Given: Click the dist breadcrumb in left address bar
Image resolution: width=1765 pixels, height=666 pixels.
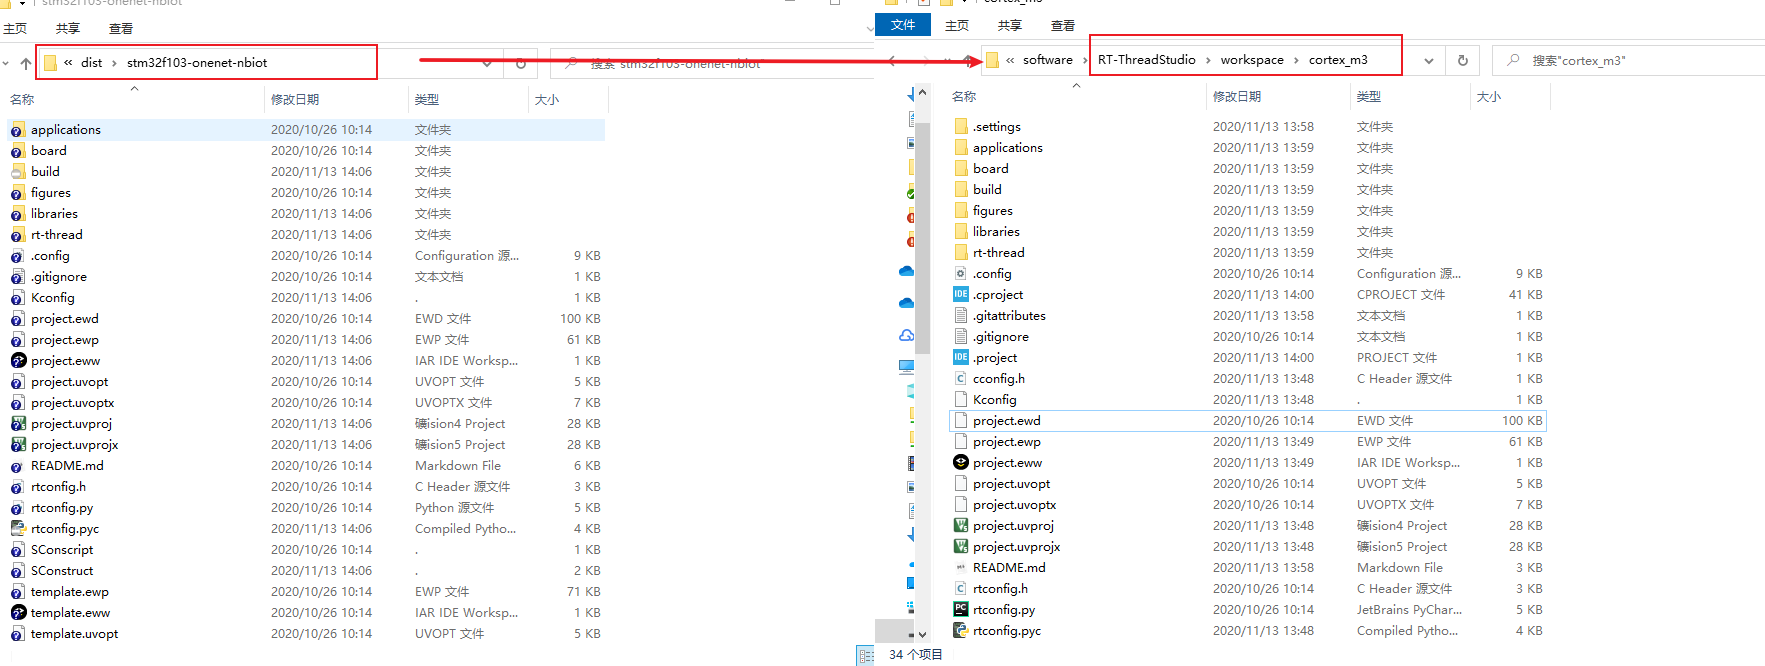Looking at the screenshot, I should coord(92,62).
